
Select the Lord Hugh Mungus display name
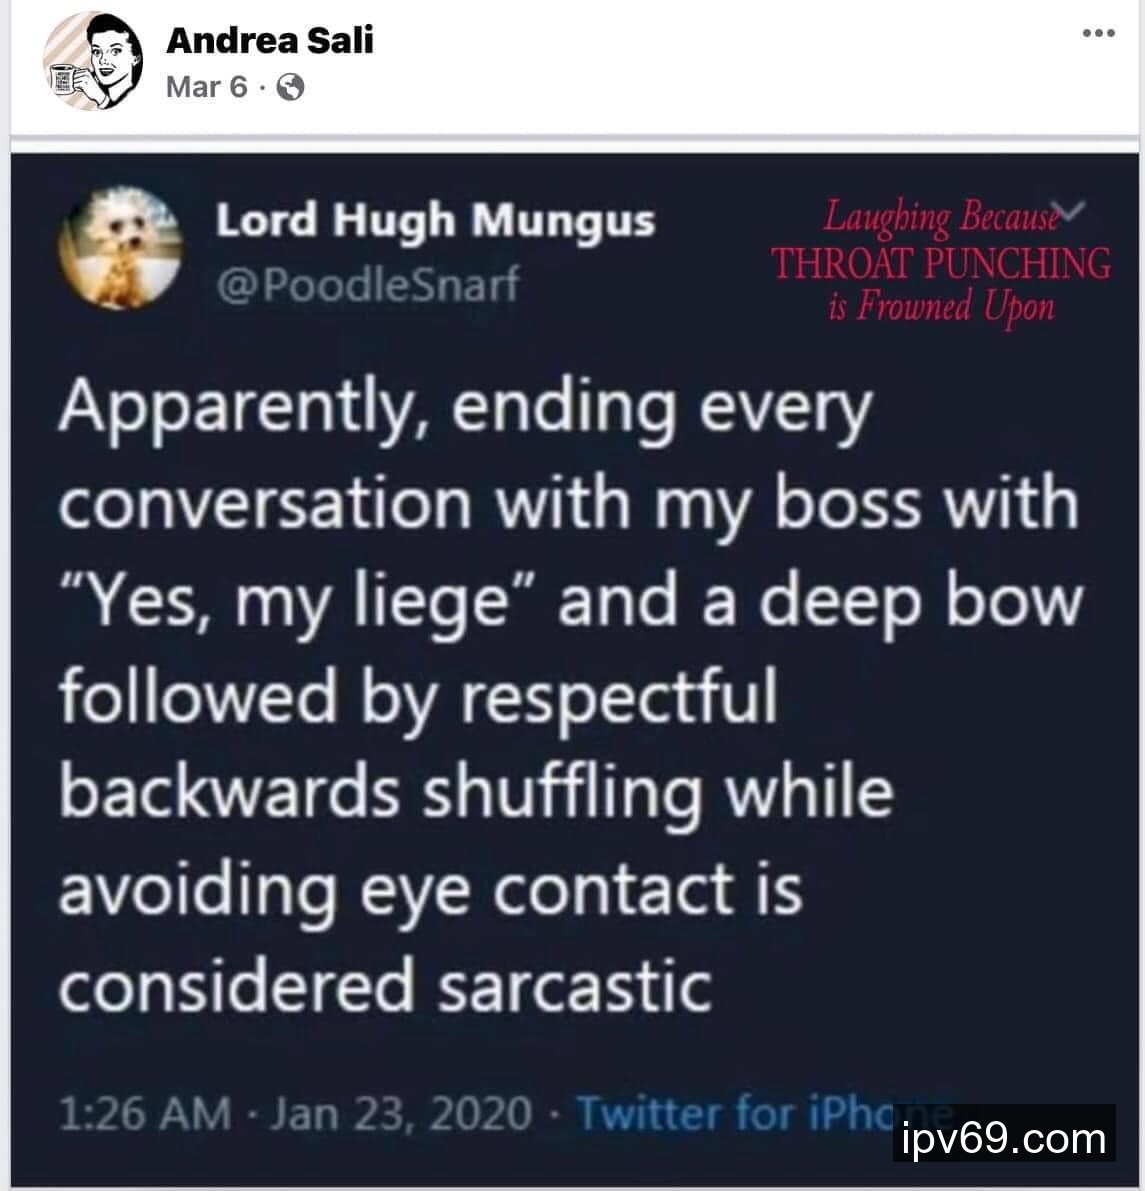[435, 221]
